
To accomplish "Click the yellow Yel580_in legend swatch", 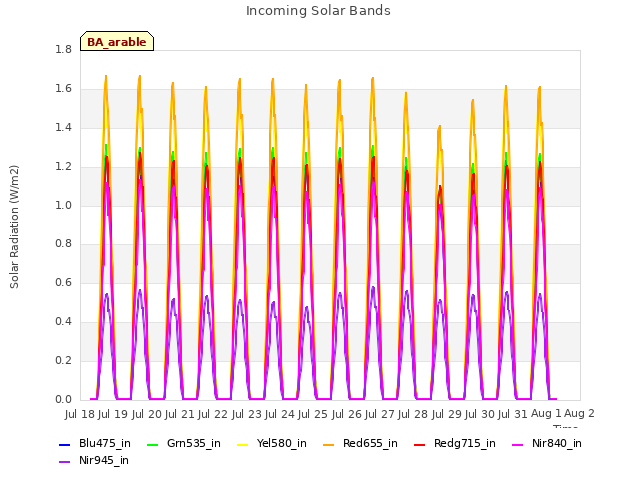I will [242, 444].
